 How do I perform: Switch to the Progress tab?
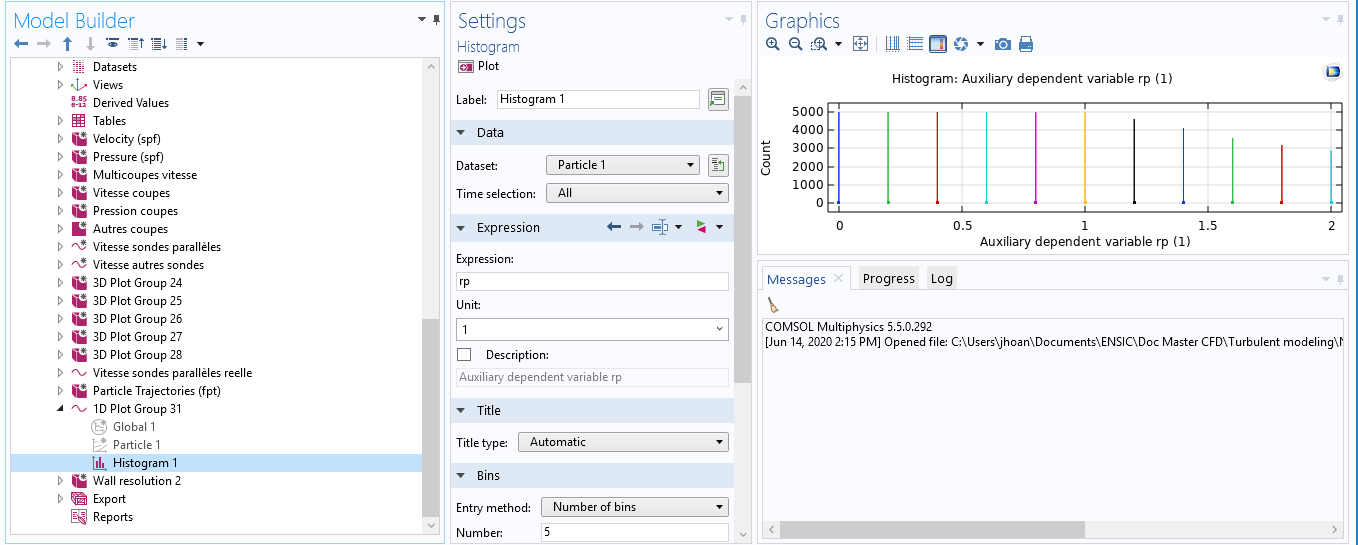pos(888,279)
